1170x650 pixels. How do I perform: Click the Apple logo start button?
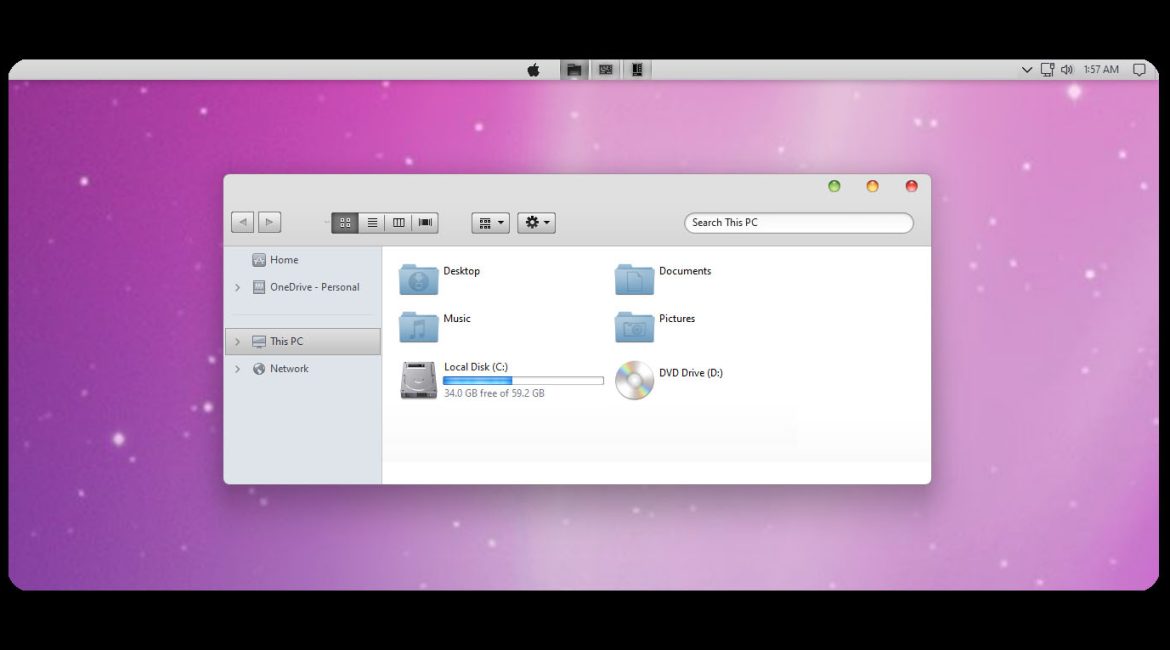(x=534, y=70)
